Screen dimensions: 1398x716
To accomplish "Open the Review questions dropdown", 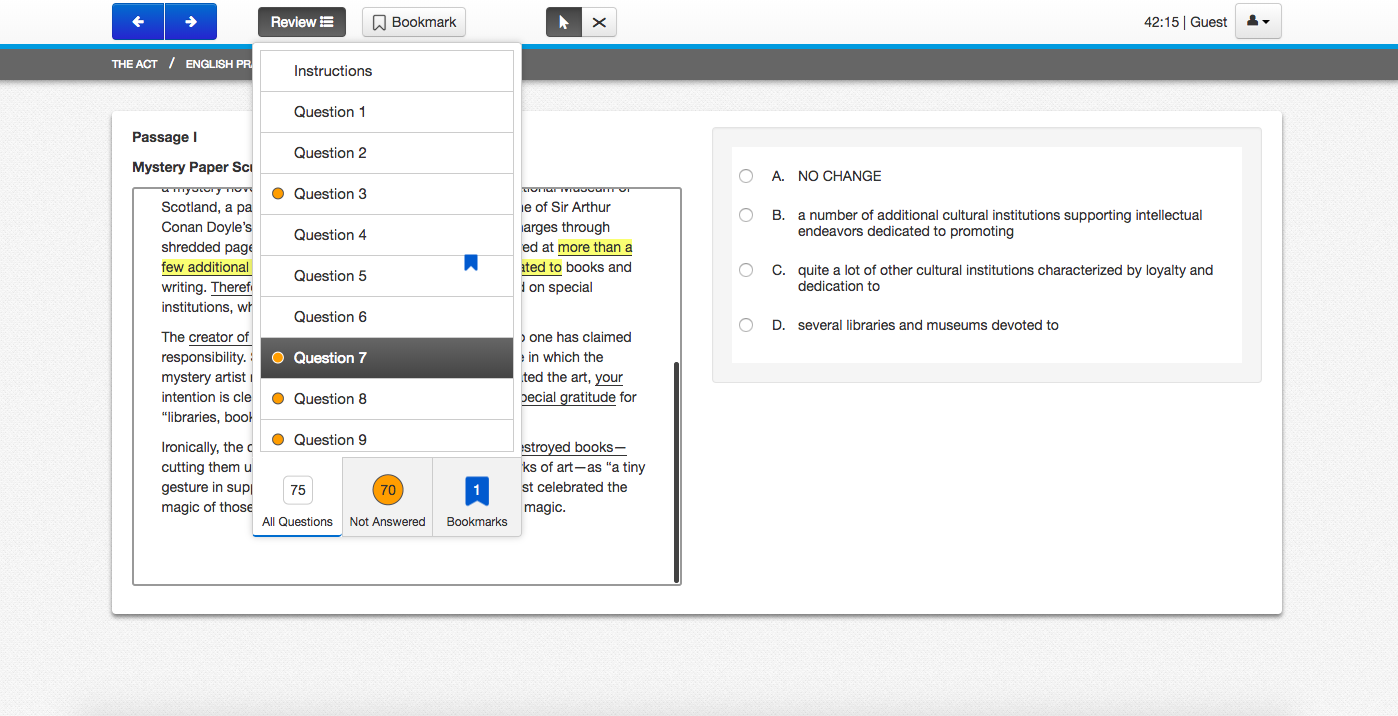I will [x=301, y=21].
